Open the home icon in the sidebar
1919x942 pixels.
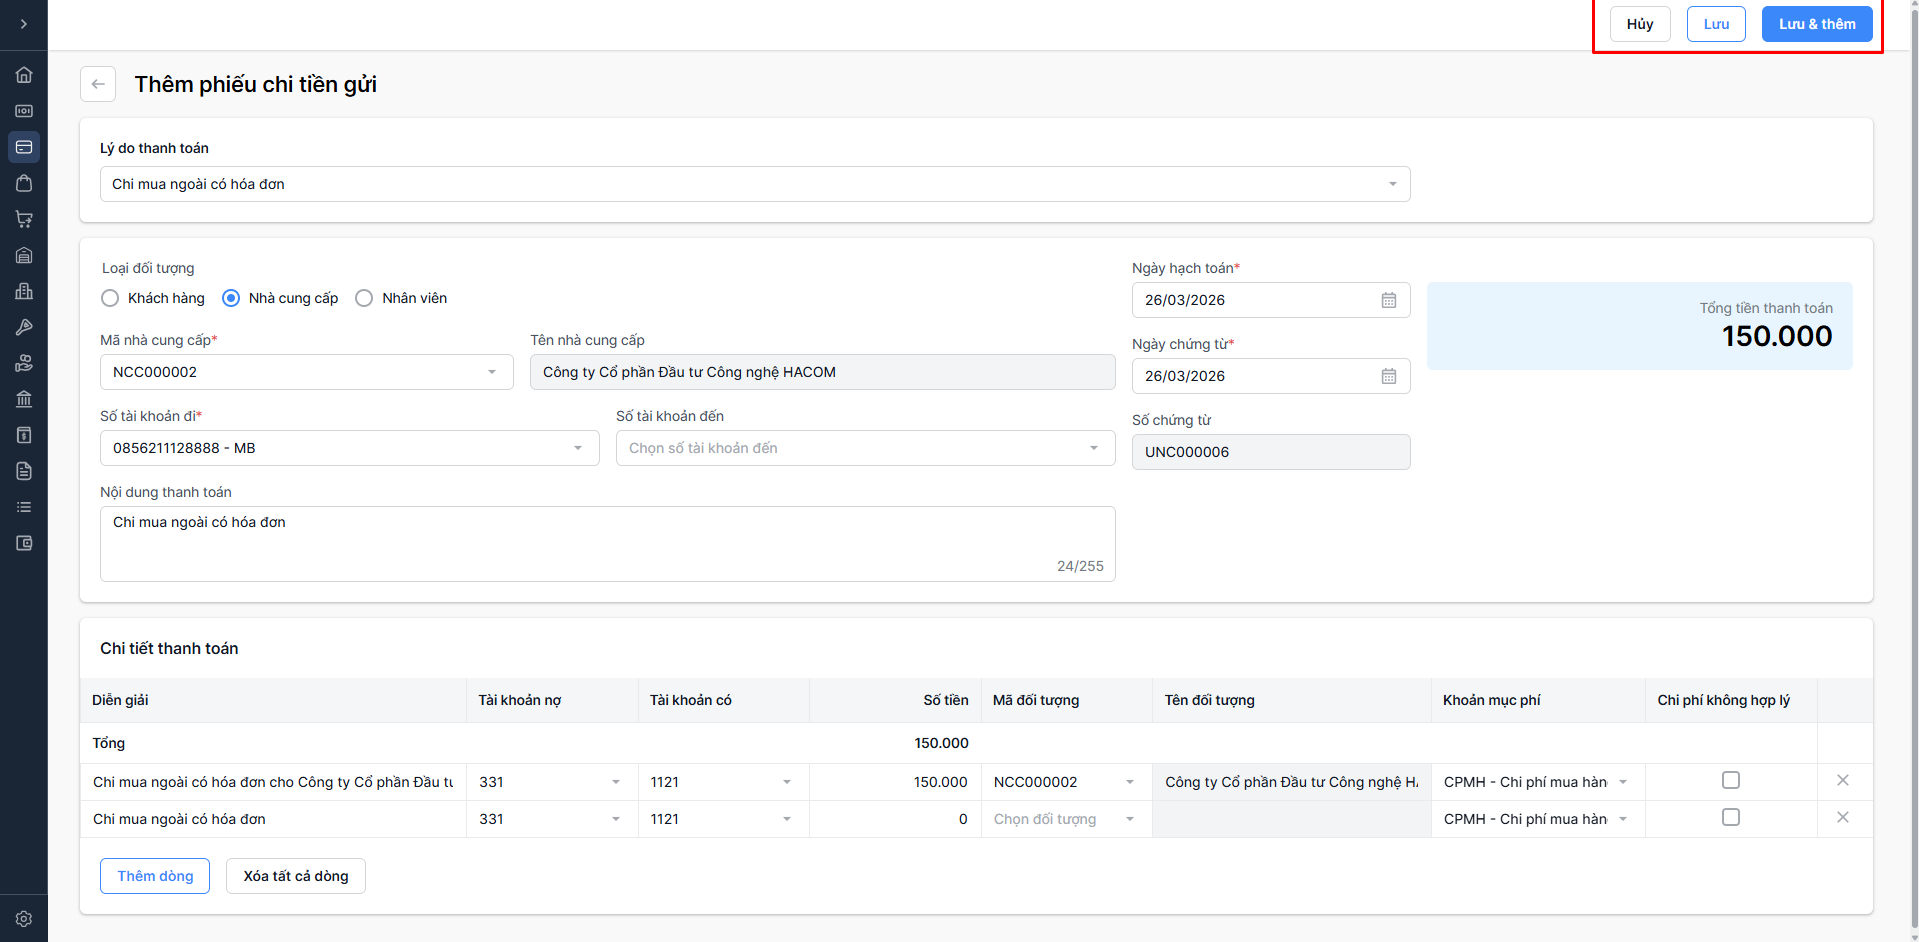(x=24, y=75)
